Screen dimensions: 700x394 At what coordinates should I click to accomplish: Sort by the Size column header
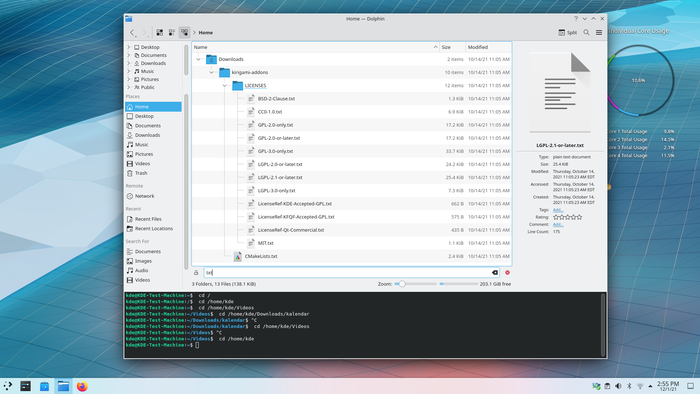coord(452,47)
